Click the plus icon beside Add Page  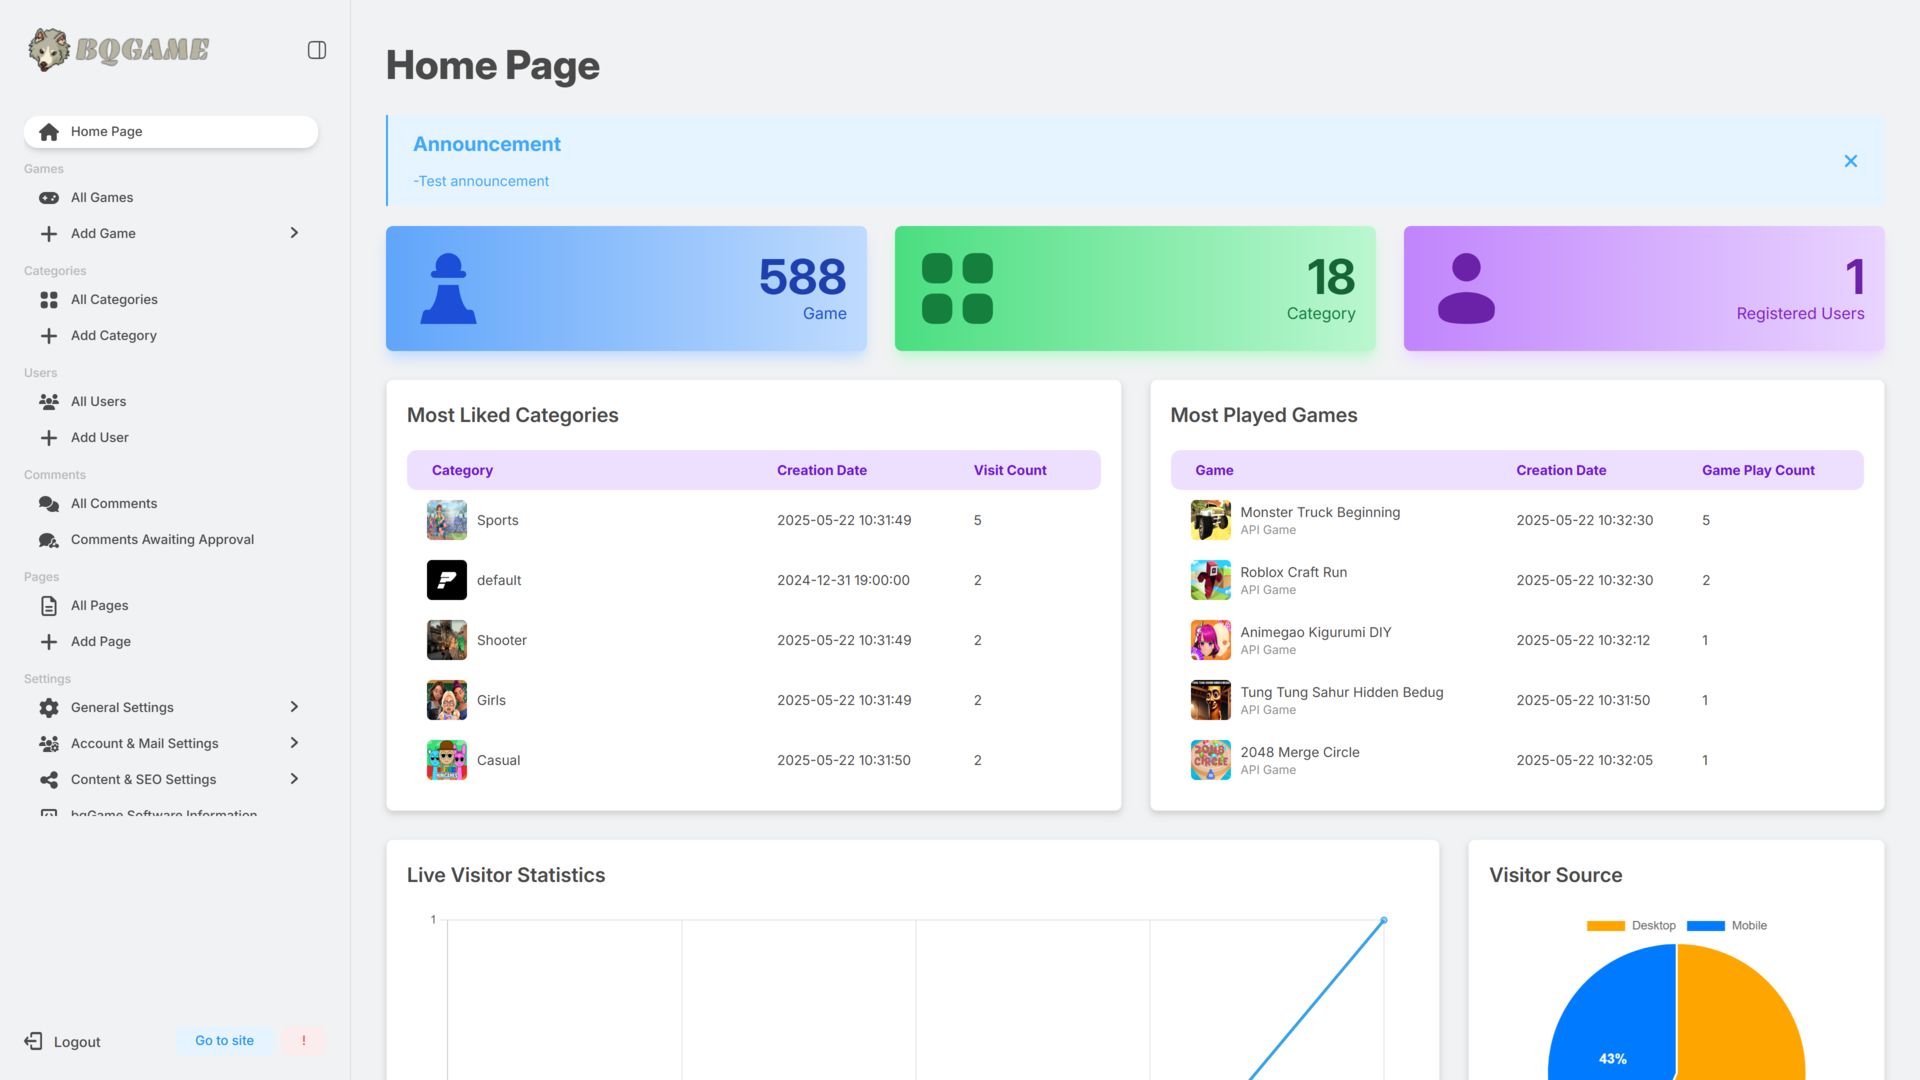point(49,642)
